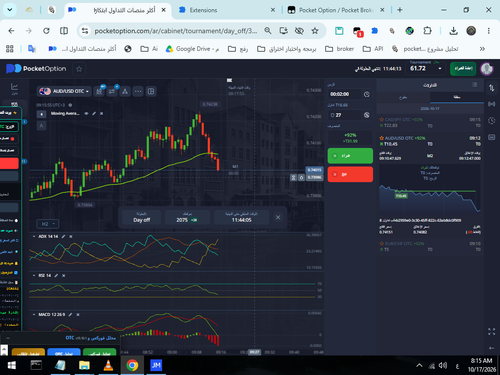
Task: Open a new browser tab
Action: [400, 10]
